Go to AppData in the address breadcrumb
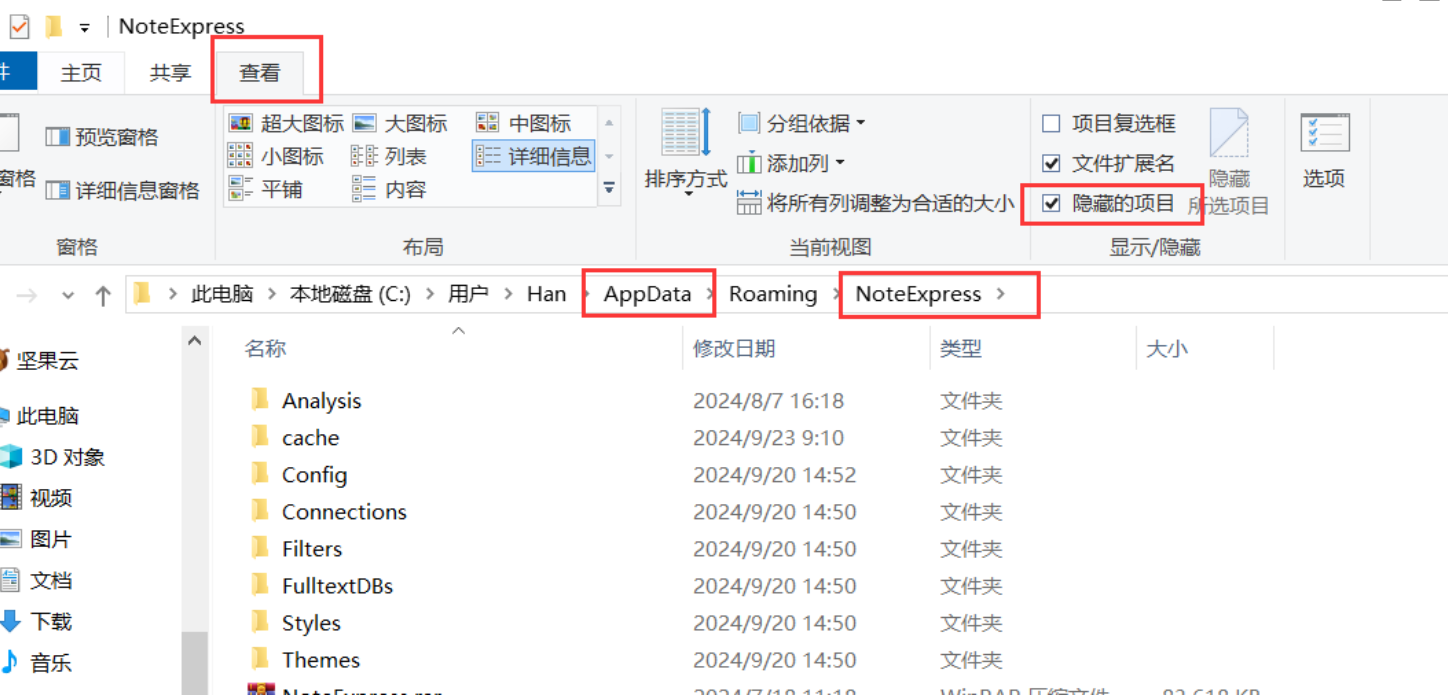 click(x=647, y=294)
